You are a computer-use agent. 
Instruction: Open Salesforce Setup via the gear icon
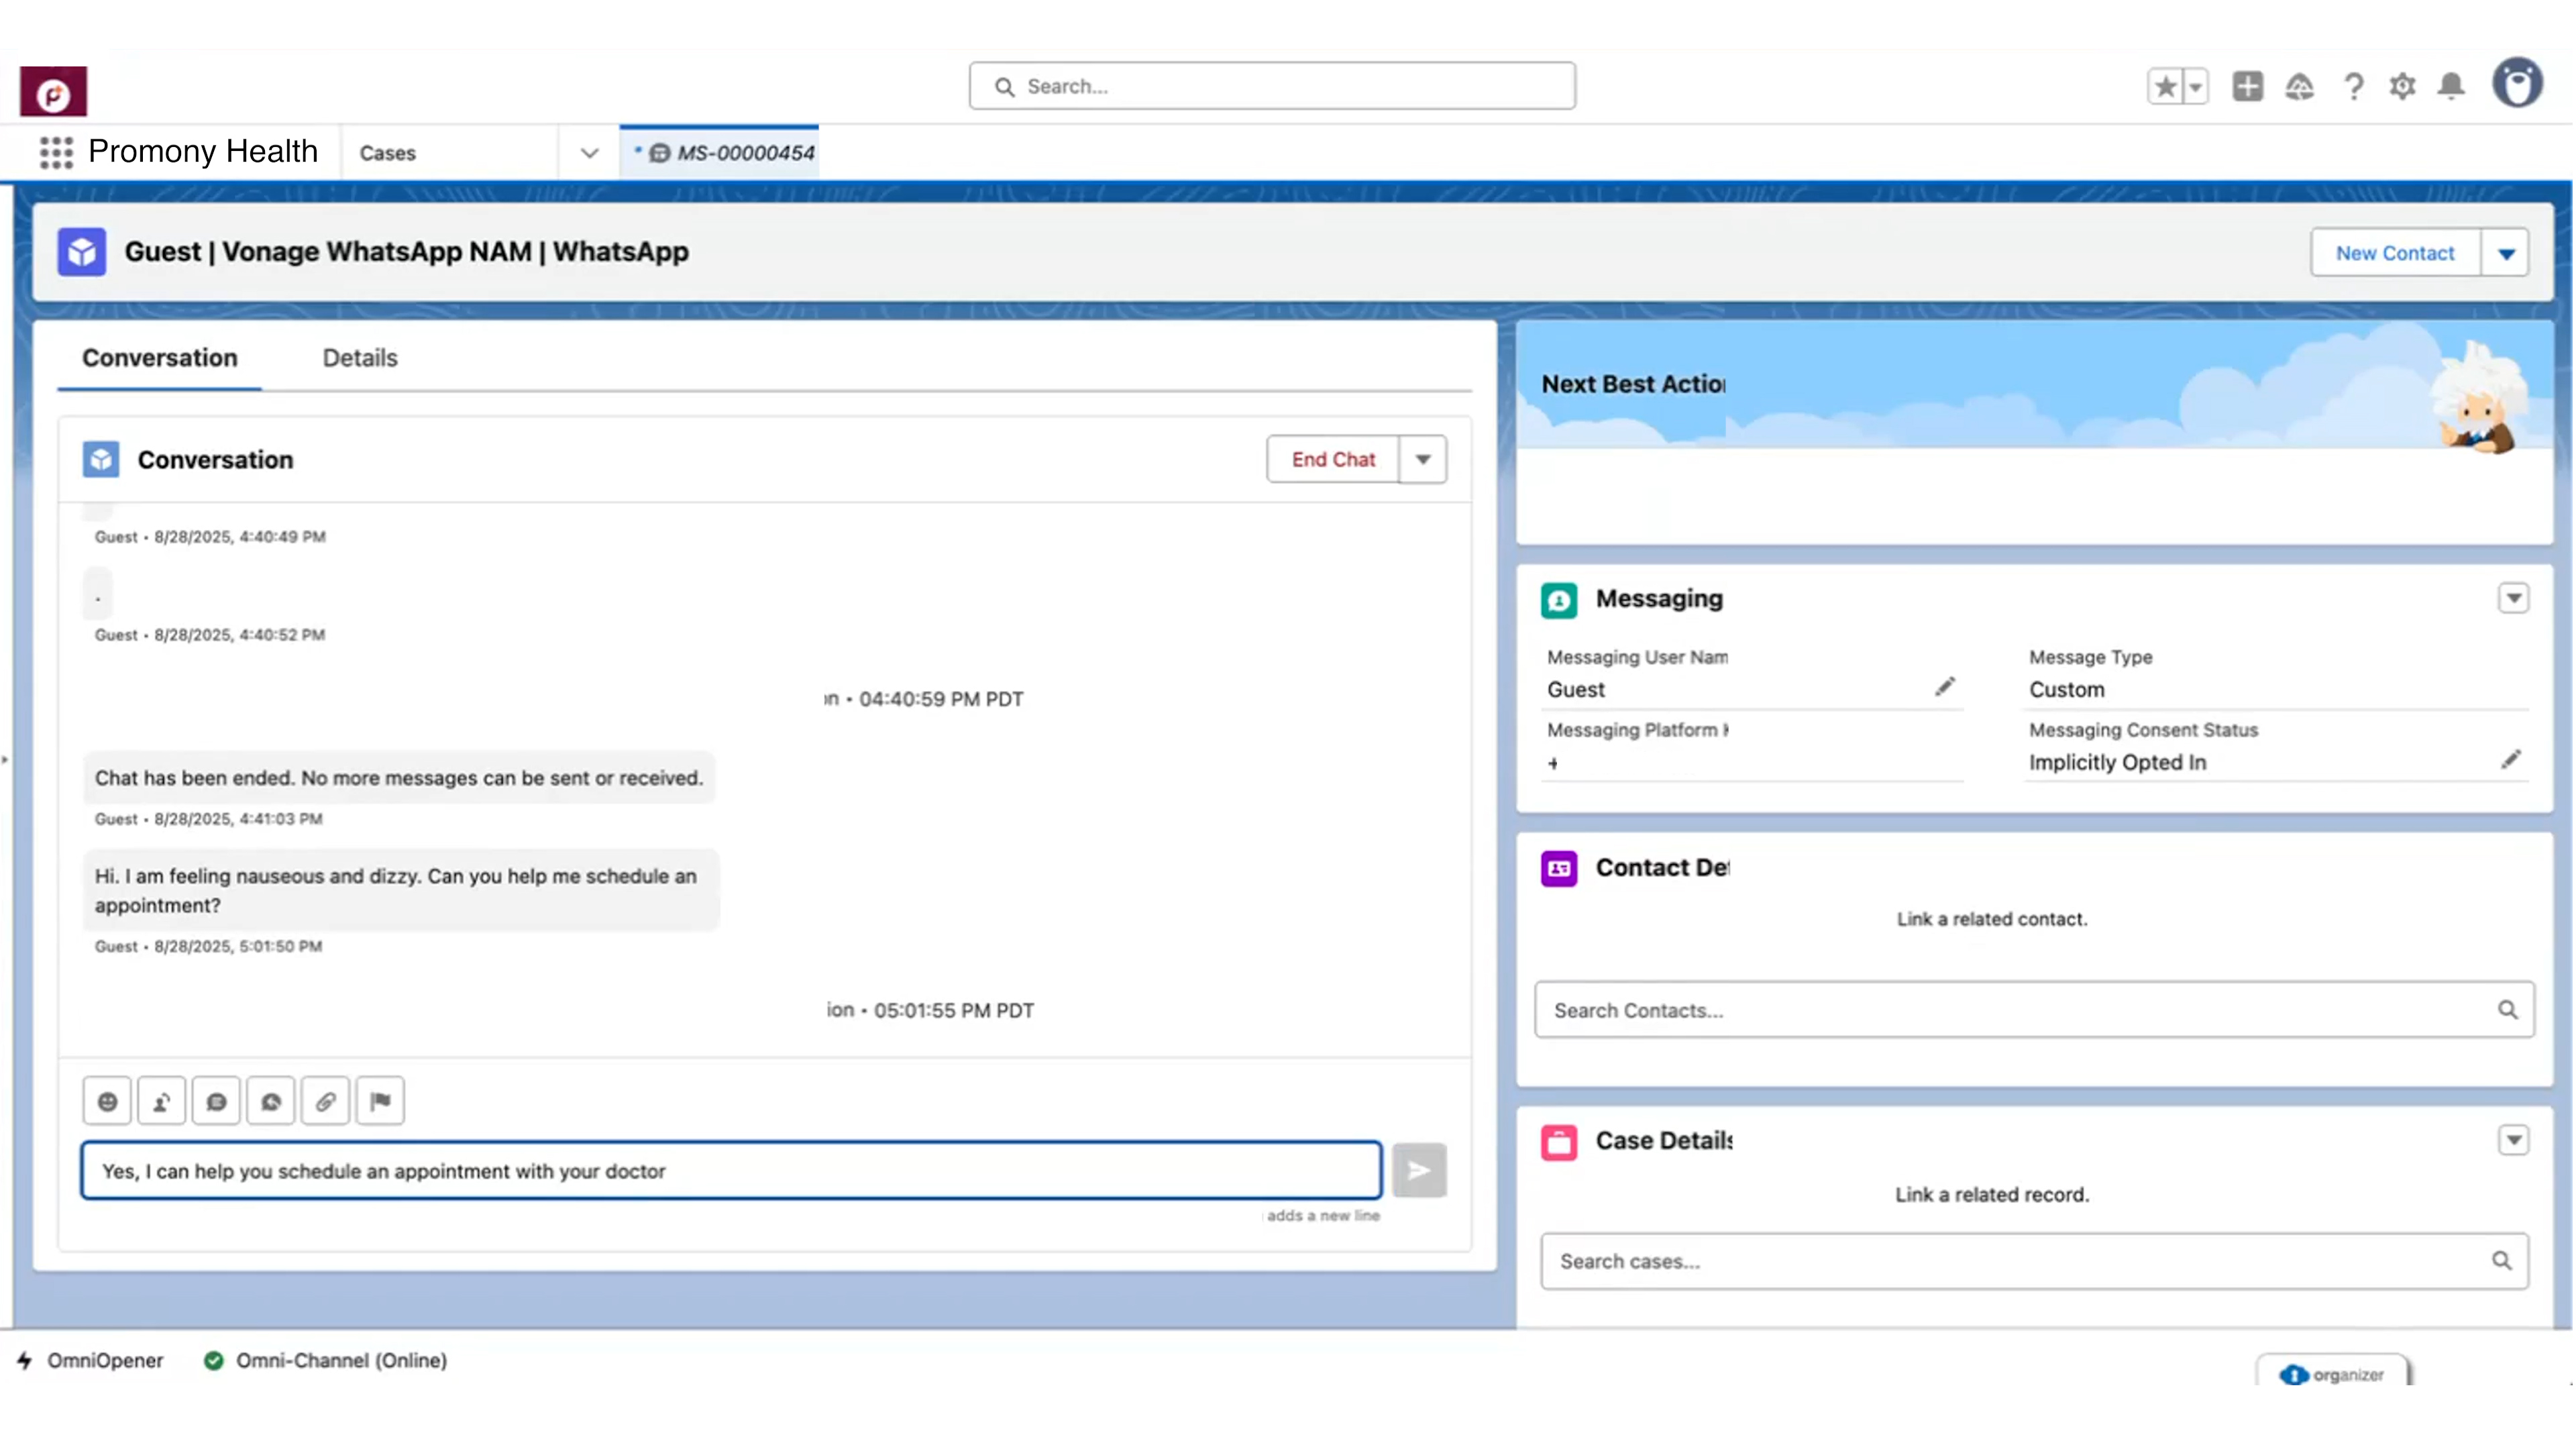[2402, 87]
